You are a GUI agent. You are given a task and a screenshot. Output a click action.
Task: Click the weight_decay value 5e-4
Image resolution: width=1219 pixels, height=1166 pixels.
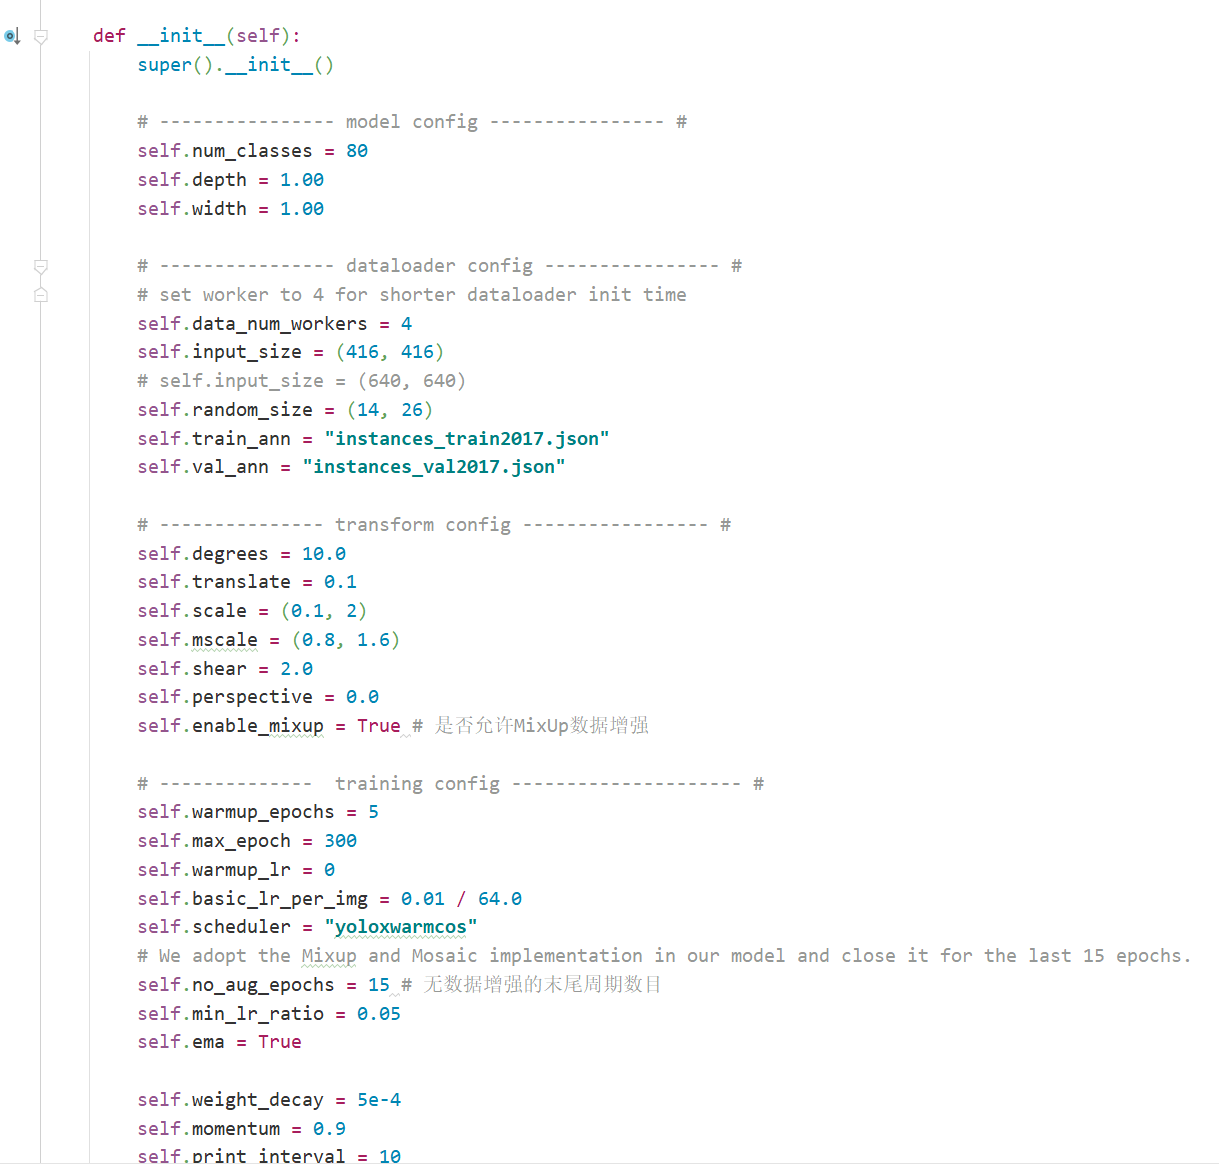378,1099
